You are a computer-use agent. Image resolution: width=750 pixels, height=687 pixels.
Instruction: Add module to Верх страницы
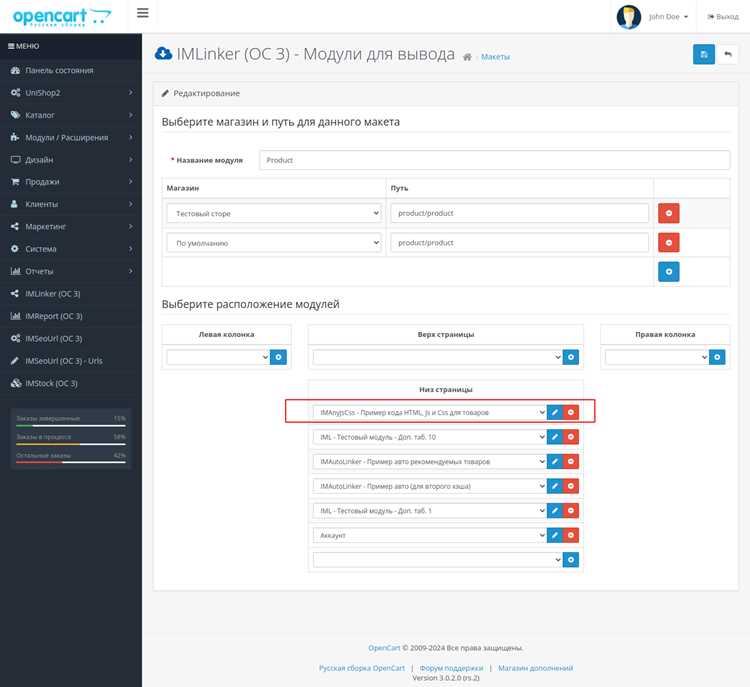coord(571,357)
